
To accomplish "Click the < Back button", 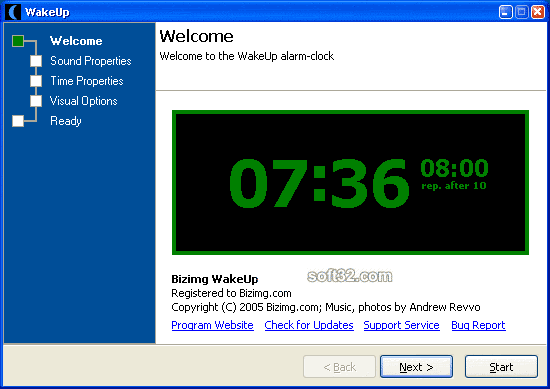I will pos(339,367).
